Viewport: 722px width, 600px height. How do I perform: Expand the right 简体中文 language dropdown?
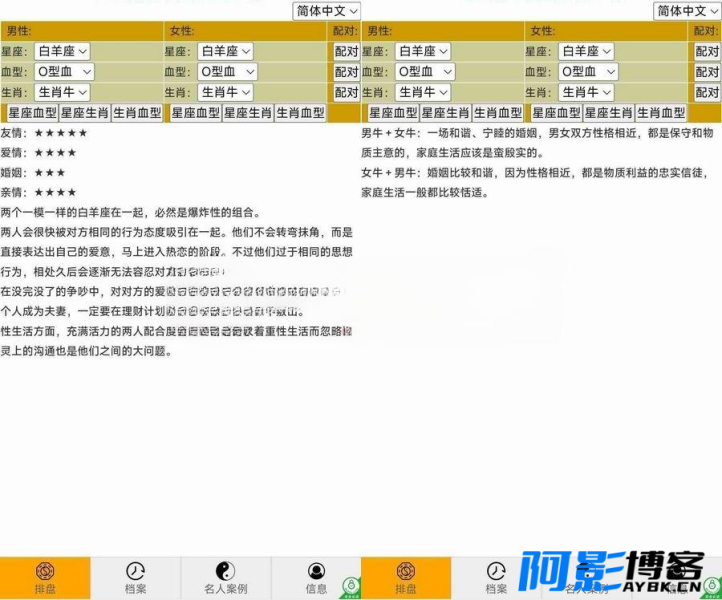[687, 11]
